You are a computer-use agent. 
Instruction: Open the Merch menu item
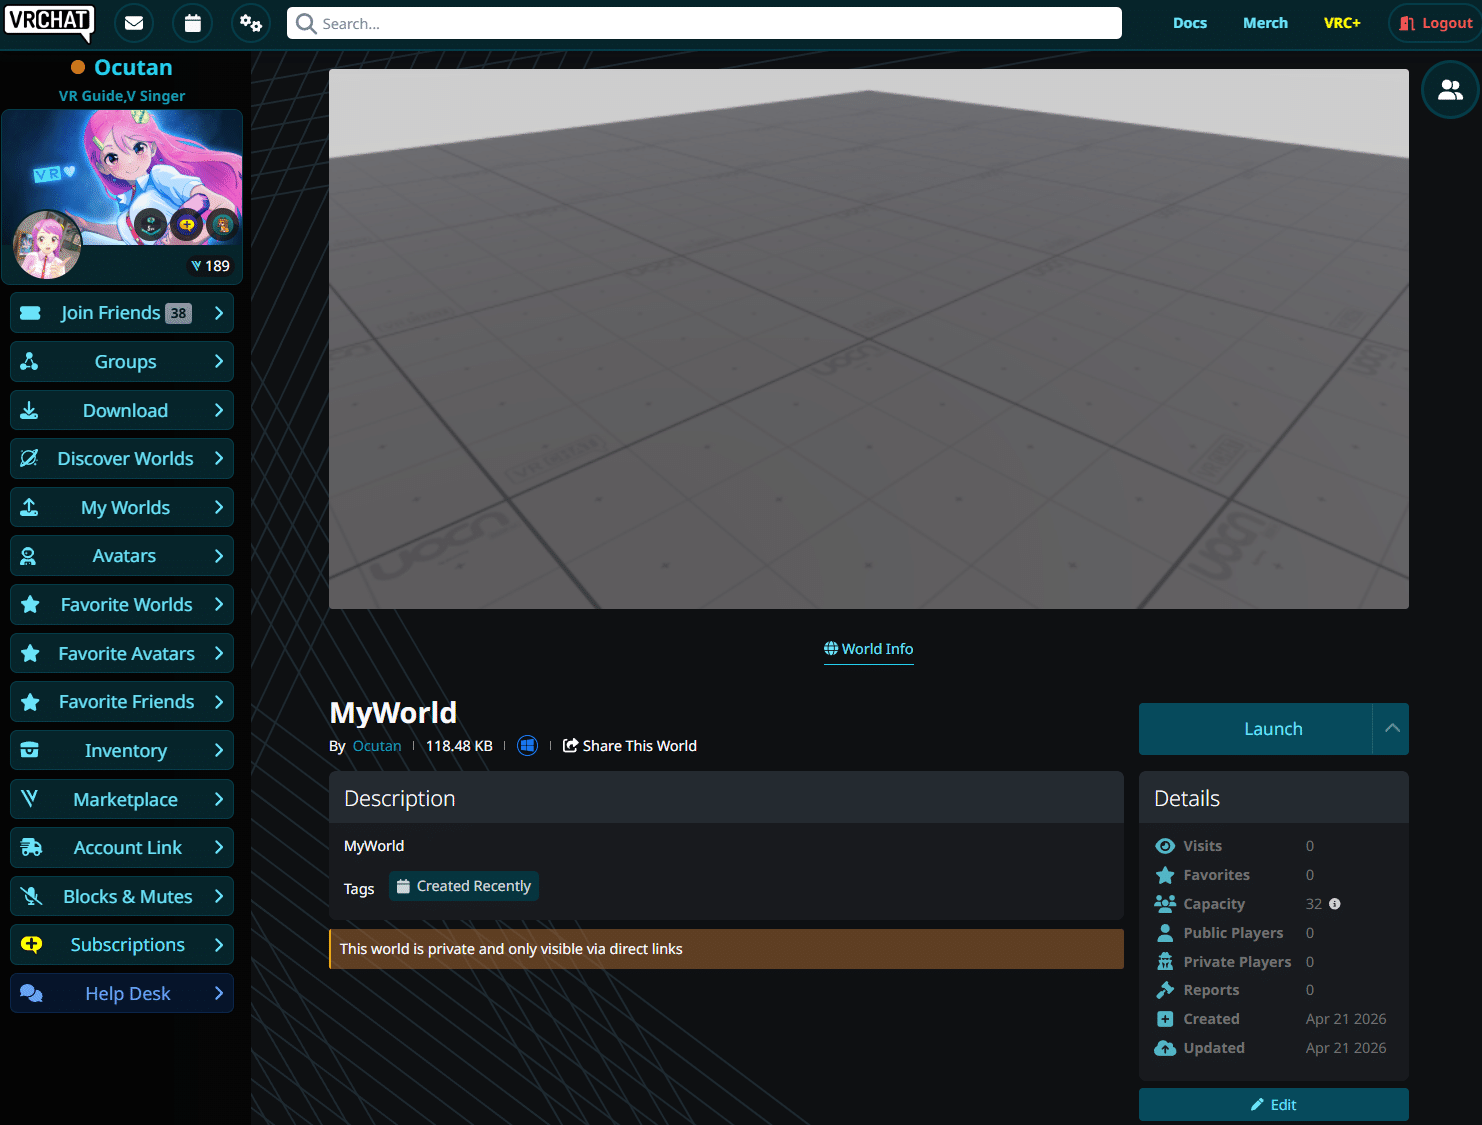tap(1265, 23)
